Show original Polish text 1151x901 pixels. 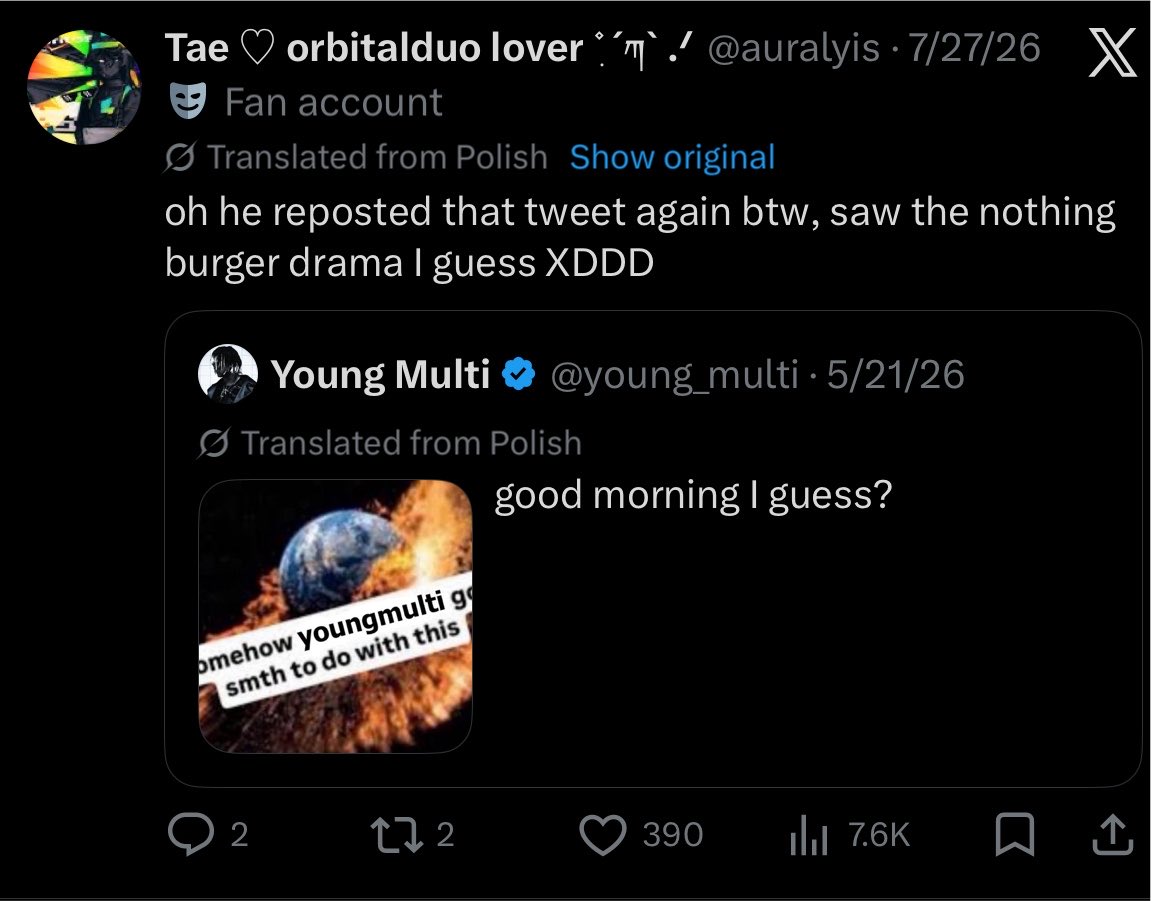click(672, 157)
